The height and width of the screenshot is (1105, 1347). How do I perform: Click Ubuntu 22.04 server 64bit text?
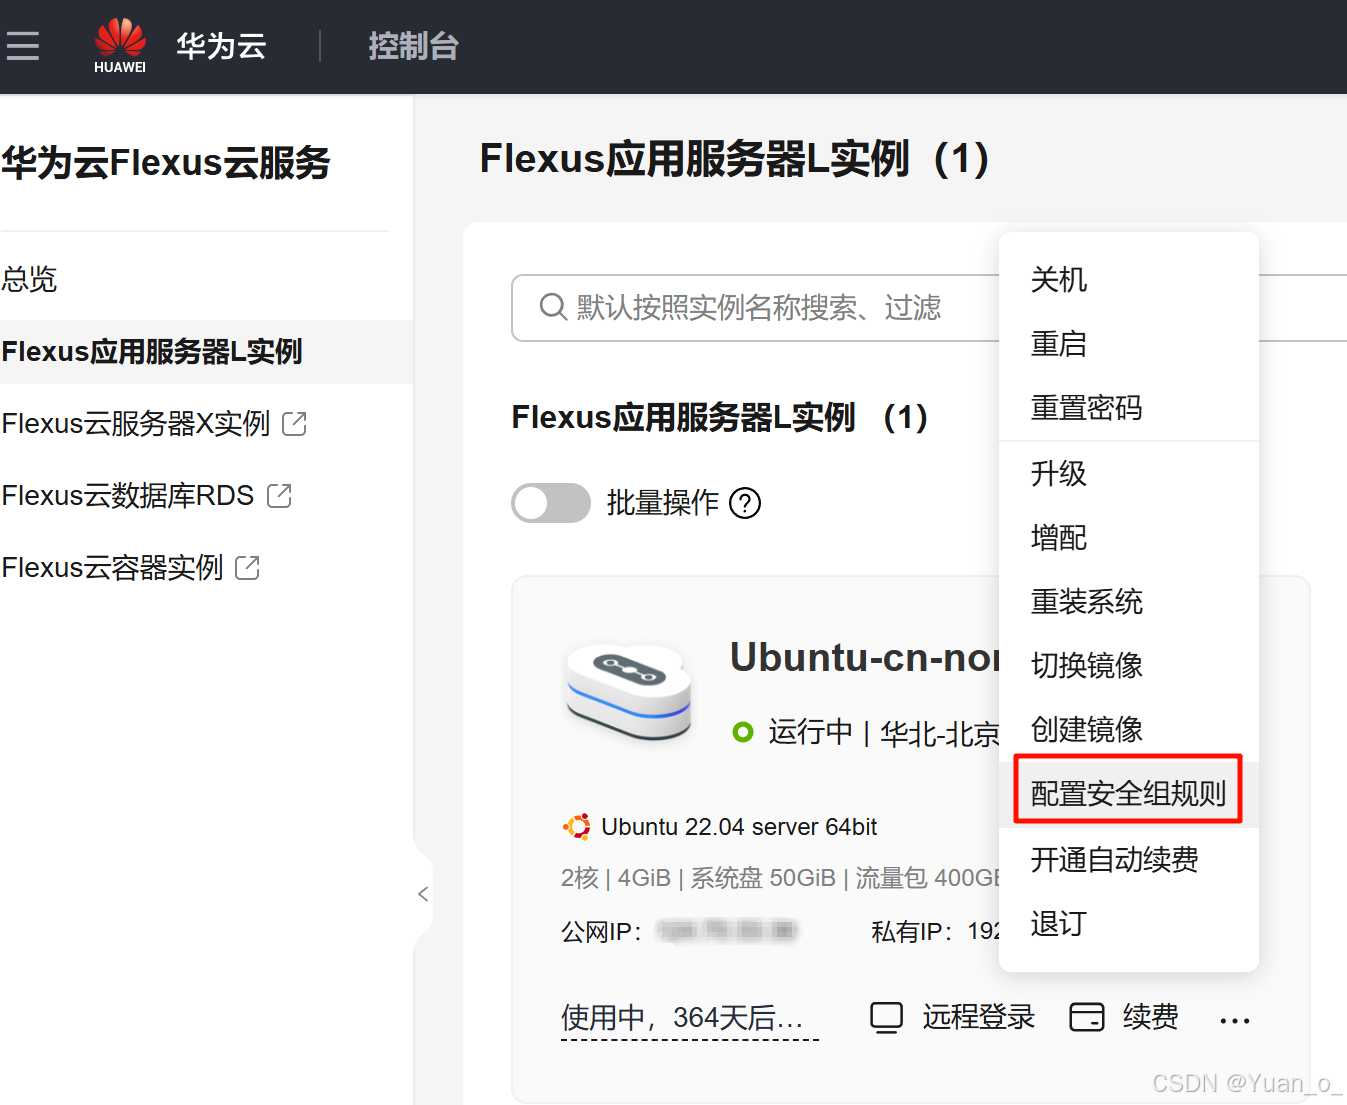[x=739, y=827]
